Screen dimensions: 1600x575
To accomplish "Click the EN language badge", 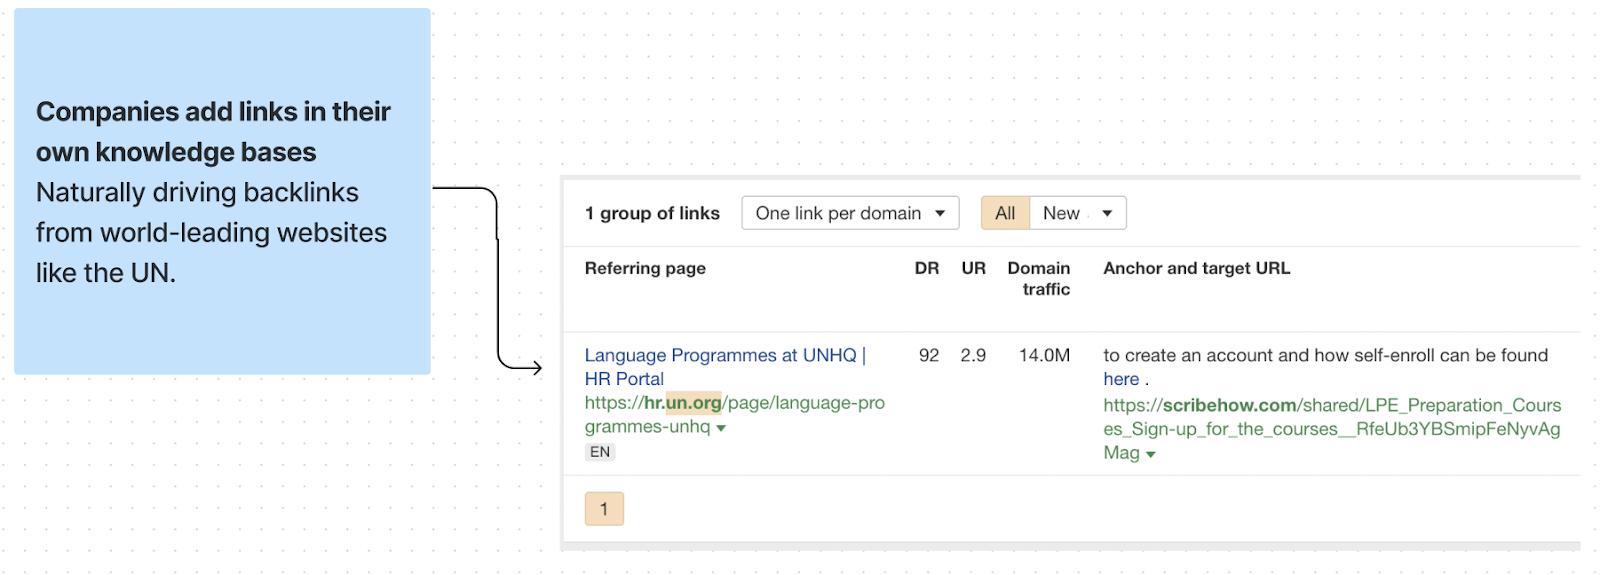I will (x=600, y=452).
